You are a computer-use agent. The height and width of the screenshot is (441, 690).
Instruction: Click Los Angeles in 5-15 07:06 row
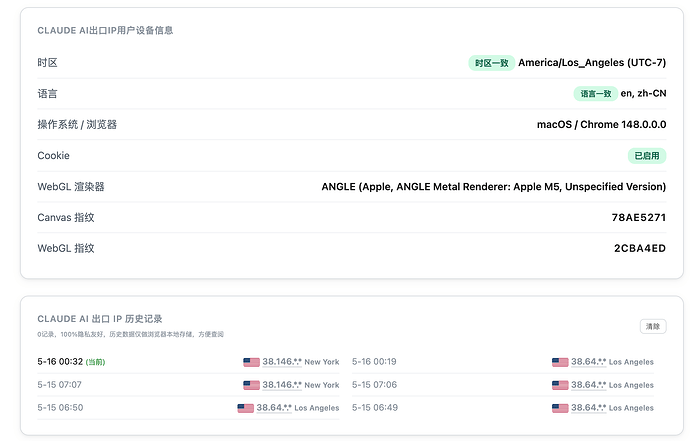click(x=631, y=385)
